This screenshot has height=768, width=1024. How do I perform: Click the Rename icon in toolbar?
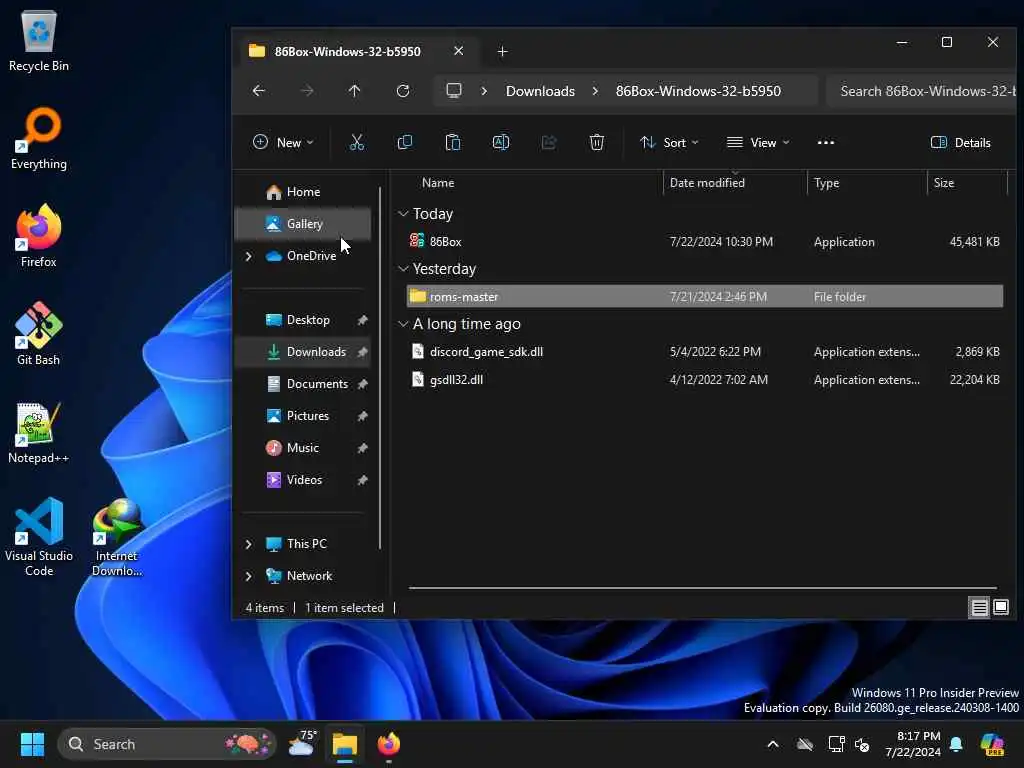tap(501, 142)
